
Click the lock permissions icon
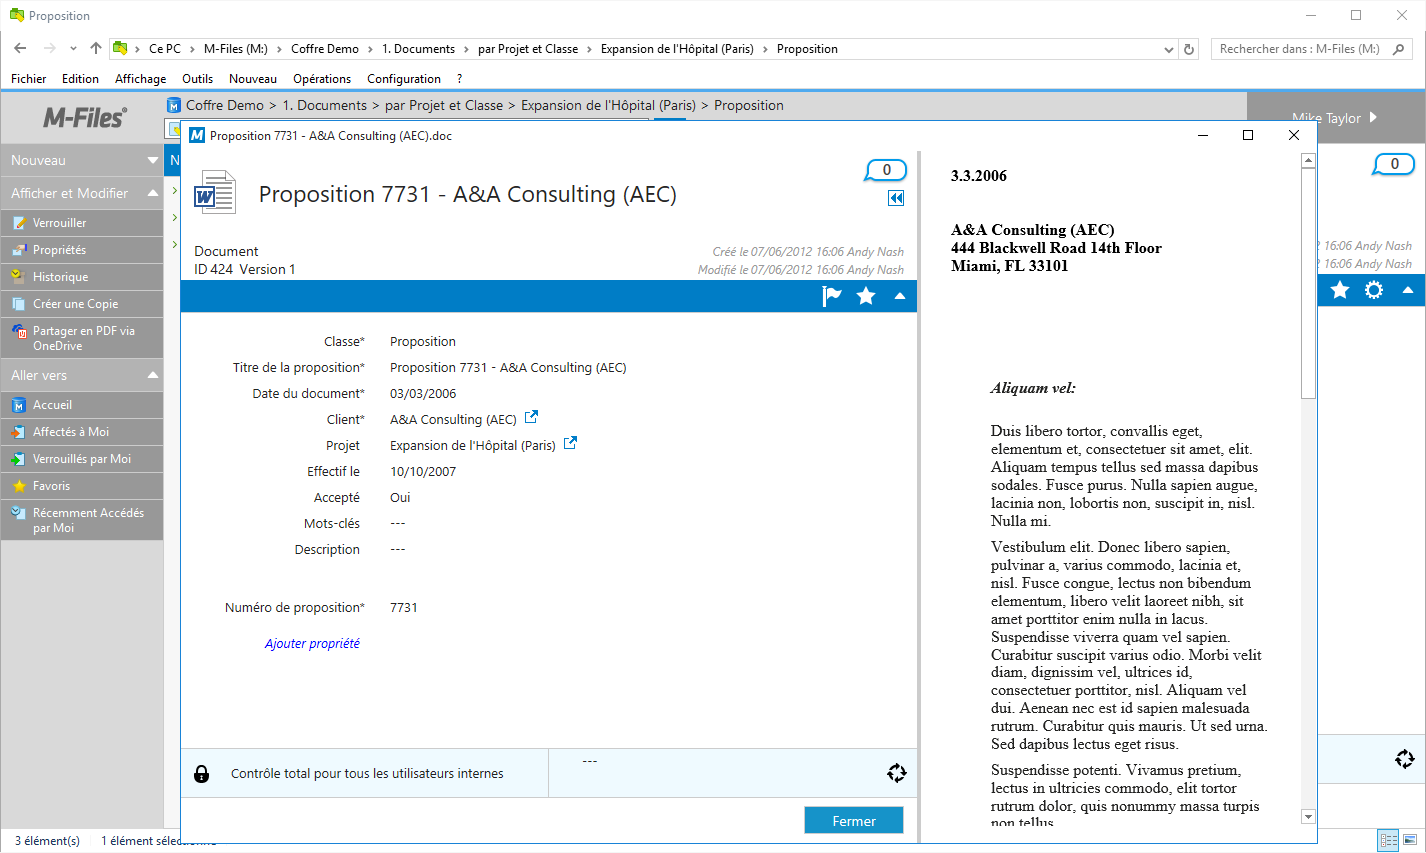(x=202, y=773)
